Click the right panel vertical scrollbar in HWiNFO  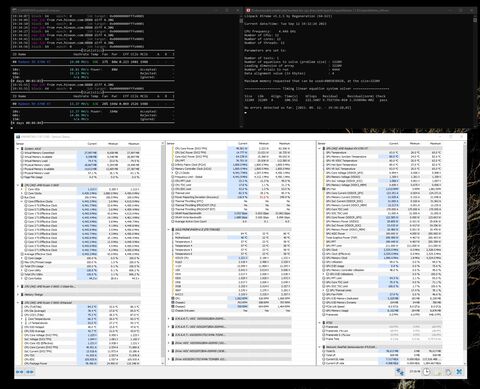(x=464, y=253)
